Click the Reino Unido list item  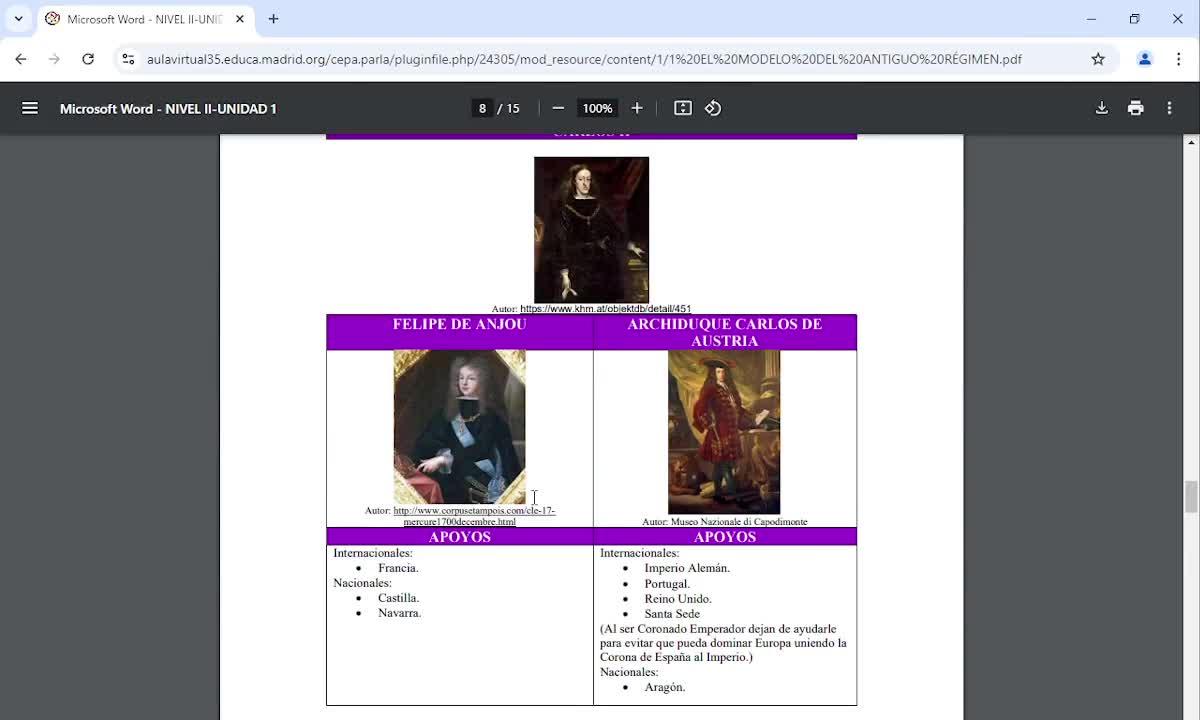point(678,599)
